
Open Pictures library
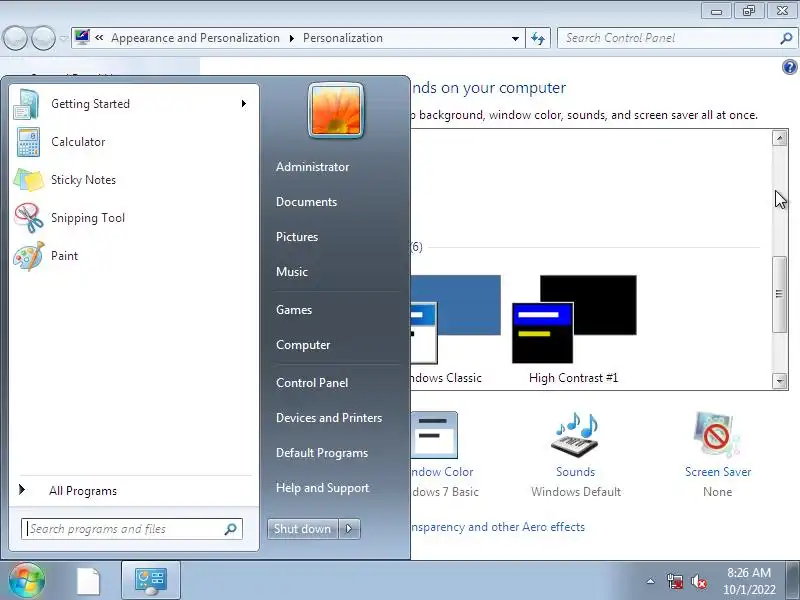click(x=297, y=237)
